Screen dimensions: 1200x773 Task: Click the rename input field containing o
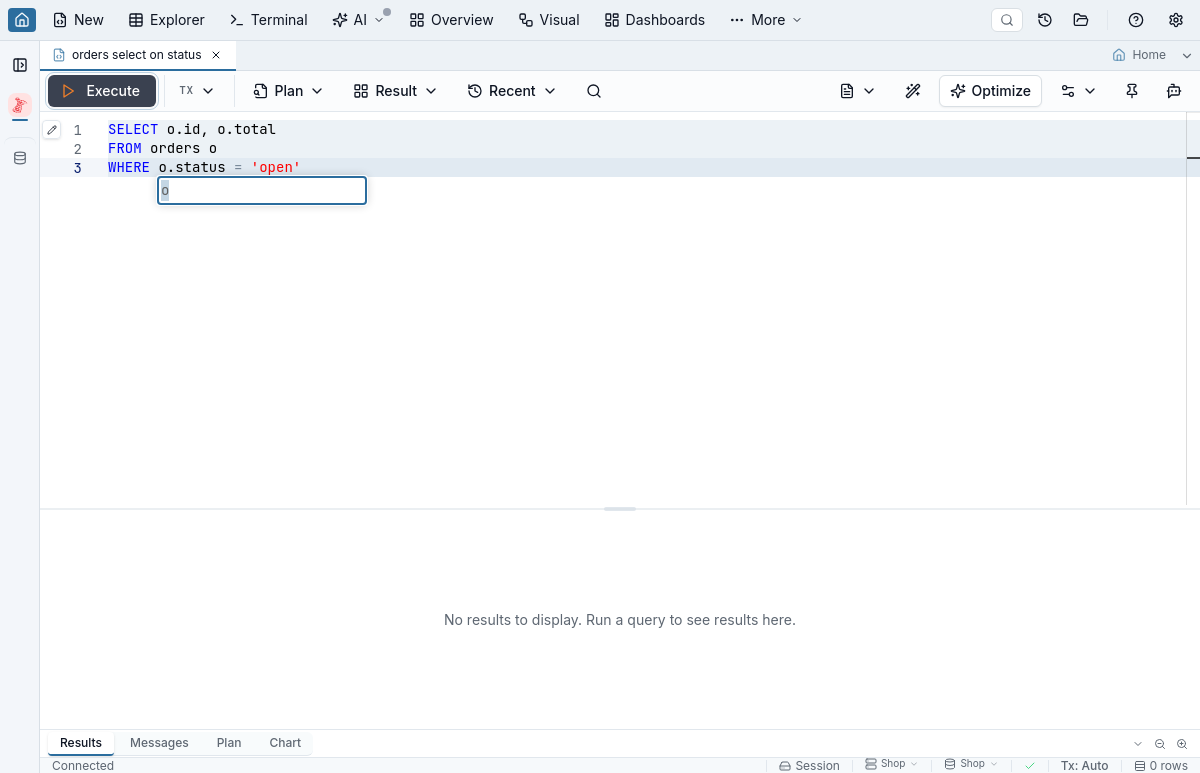coord(262,191)
